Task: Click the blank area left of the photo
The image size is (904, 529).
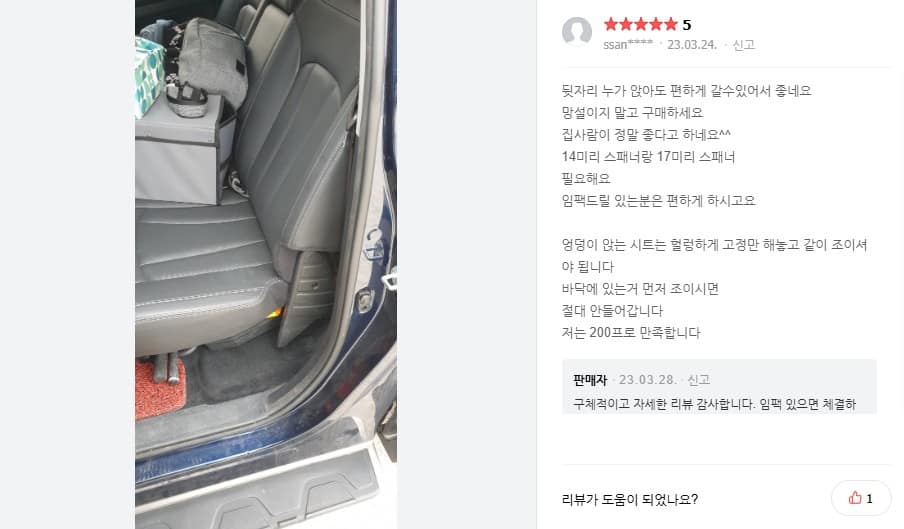Action: pyautogui.click(x=67, y=264)
